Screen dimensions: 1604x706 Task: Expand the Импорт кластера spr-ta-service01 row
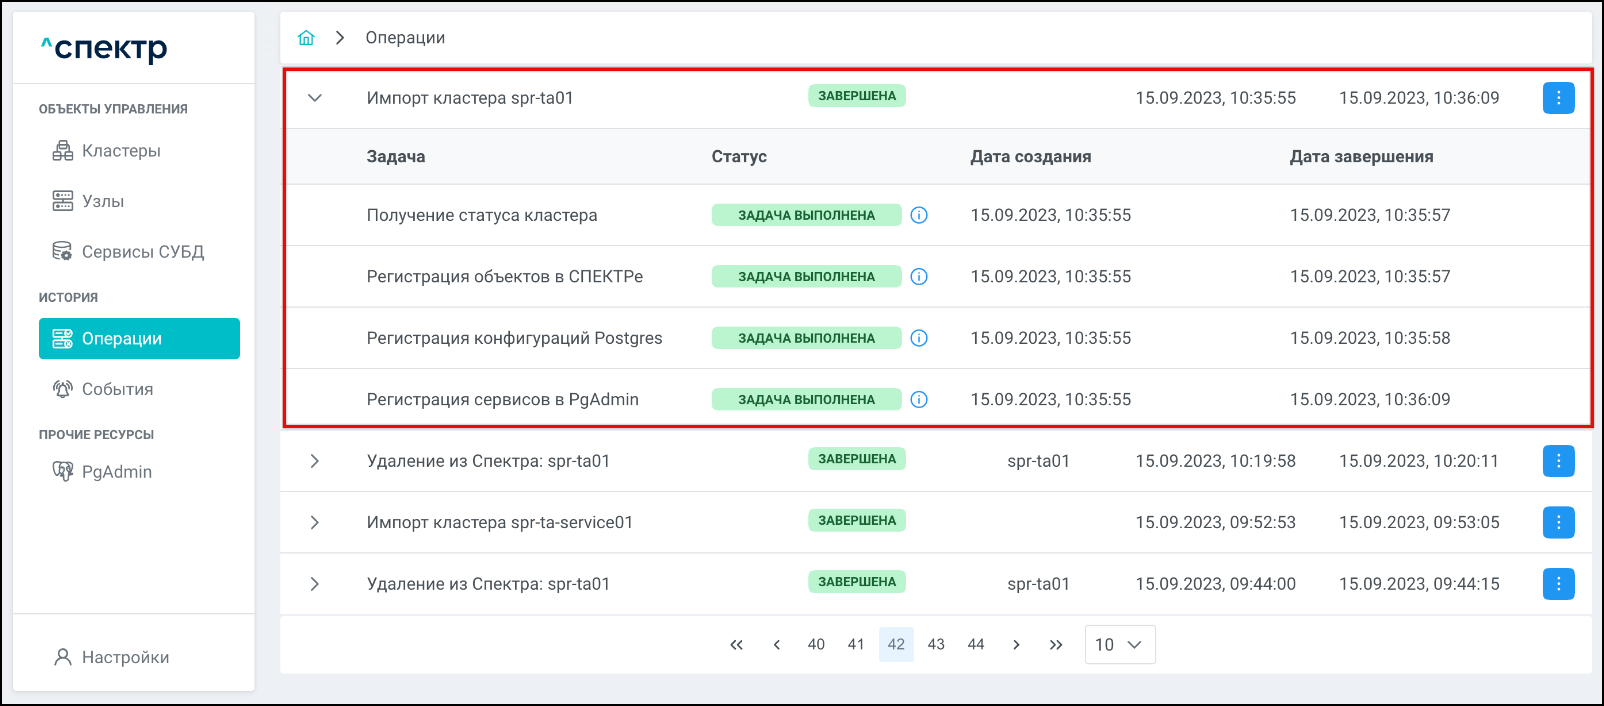coord(315,522)
